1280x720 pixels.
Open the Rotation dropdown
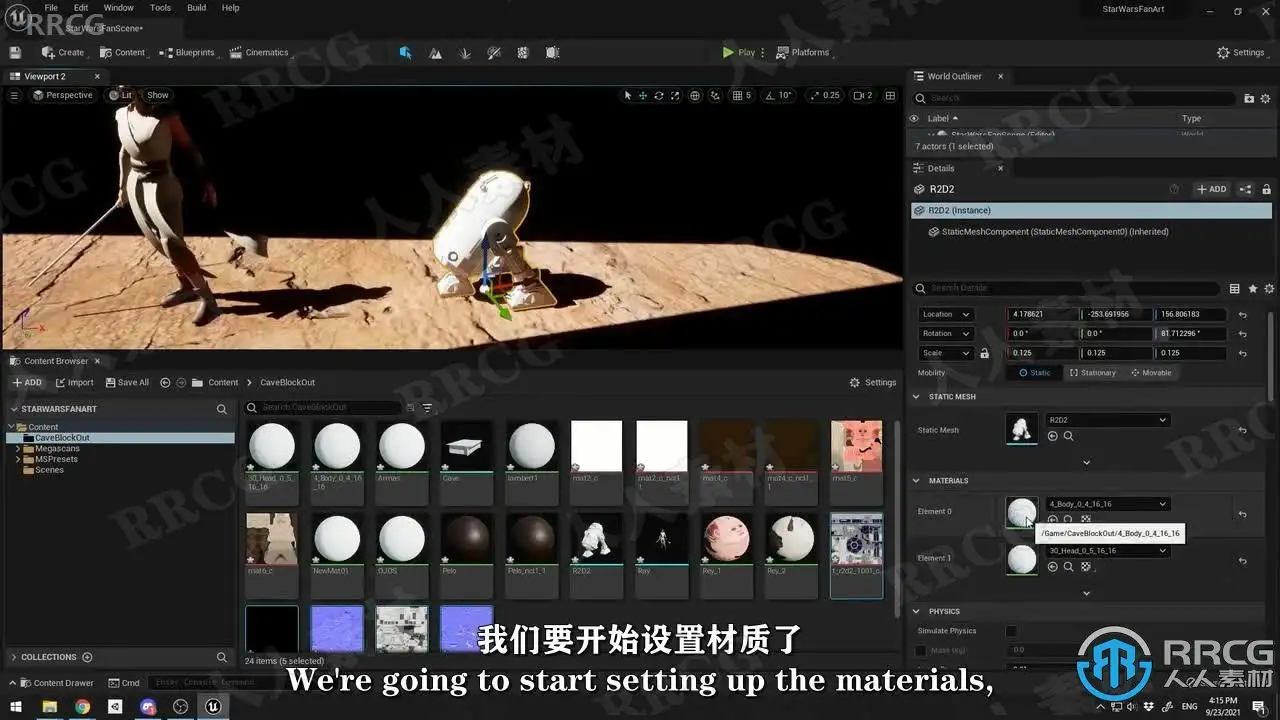(945, 333)
